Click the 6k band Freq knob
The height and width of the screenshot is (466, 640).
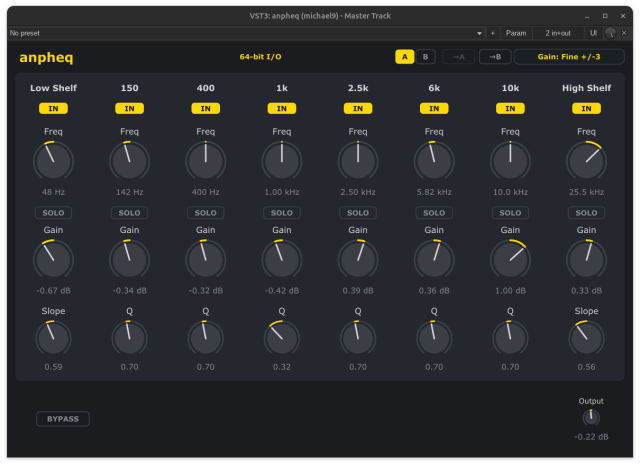434,161
